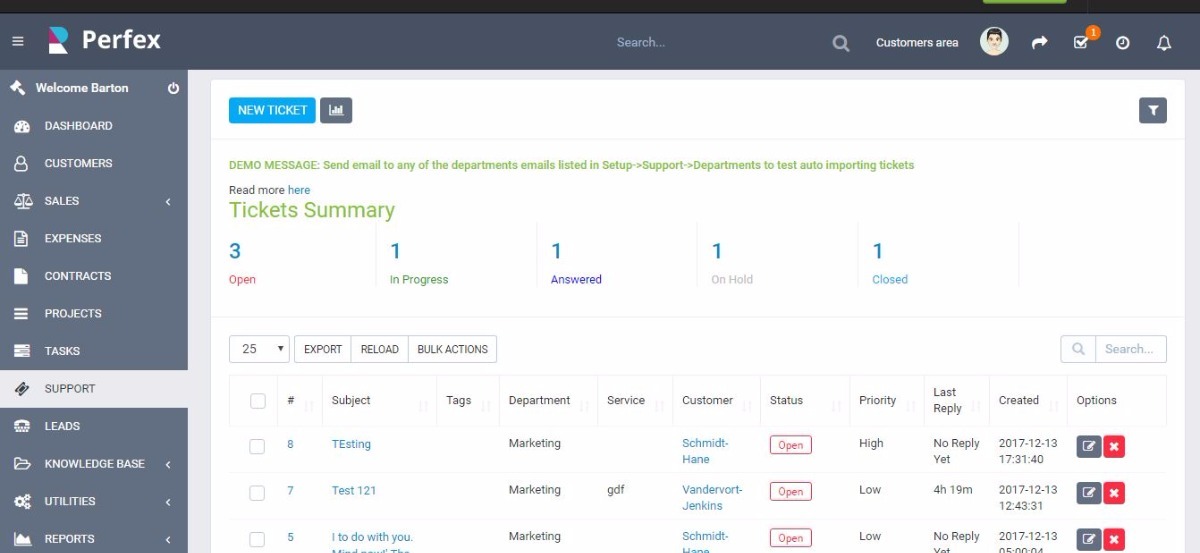Sort tickets by Created column
Image resolution: width=1200 pixels, height=553 pixels.
coord(1028,400)
